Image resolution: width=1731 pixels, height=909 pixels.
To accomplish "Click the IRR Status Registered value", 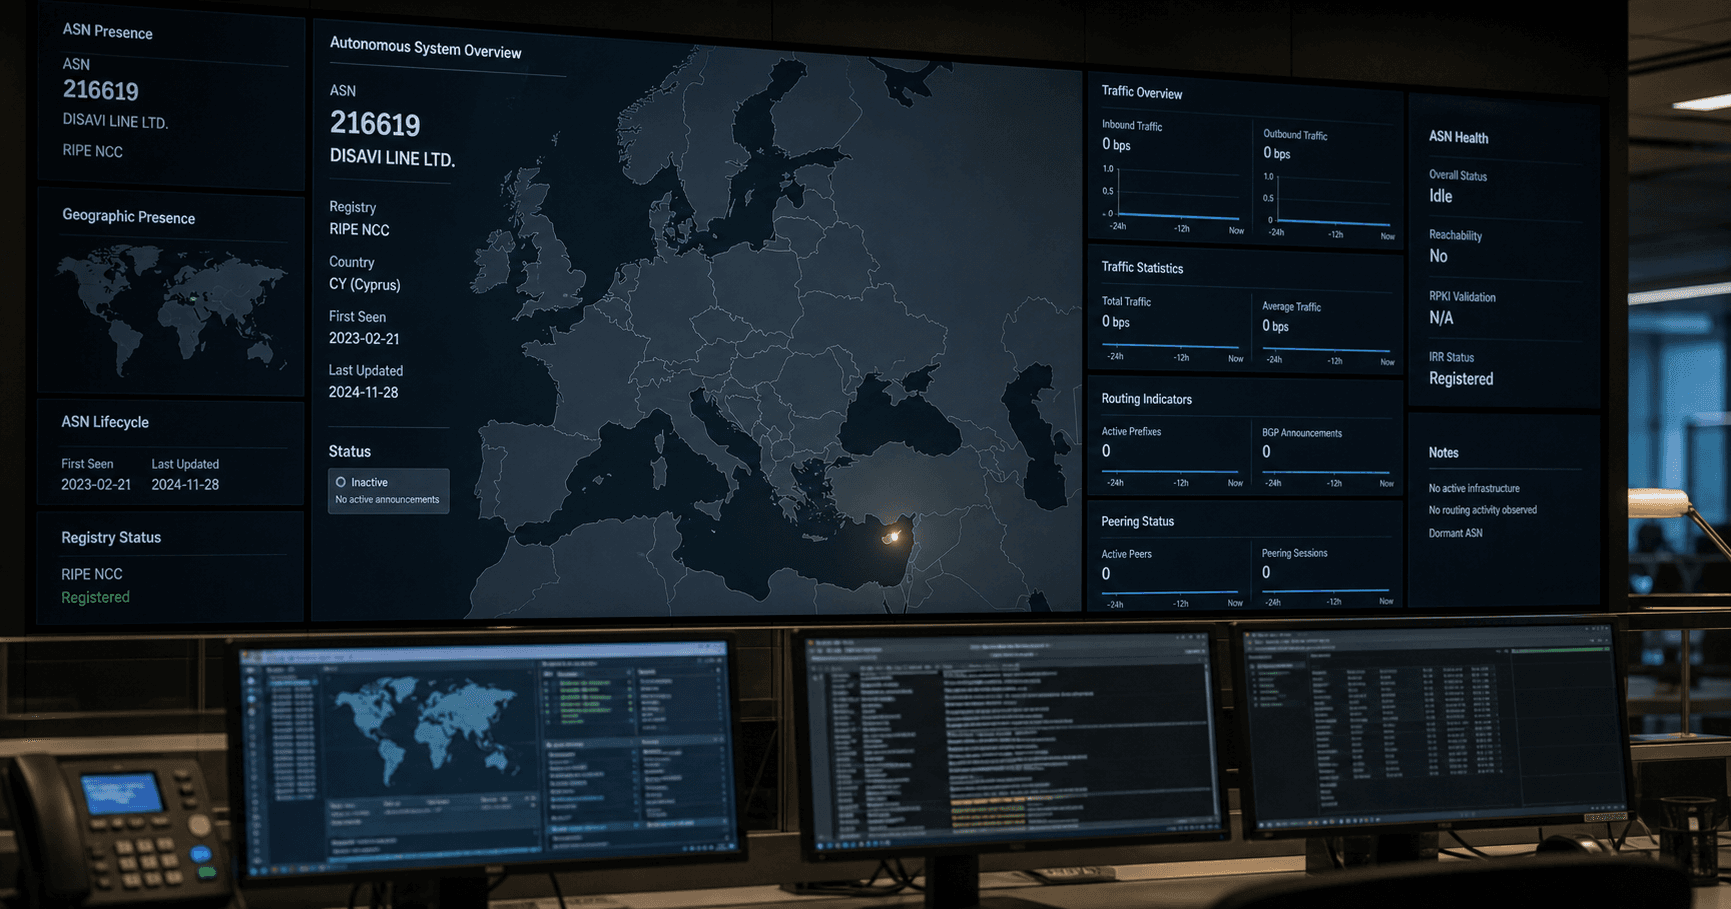I will click(x=1461, y=379).
